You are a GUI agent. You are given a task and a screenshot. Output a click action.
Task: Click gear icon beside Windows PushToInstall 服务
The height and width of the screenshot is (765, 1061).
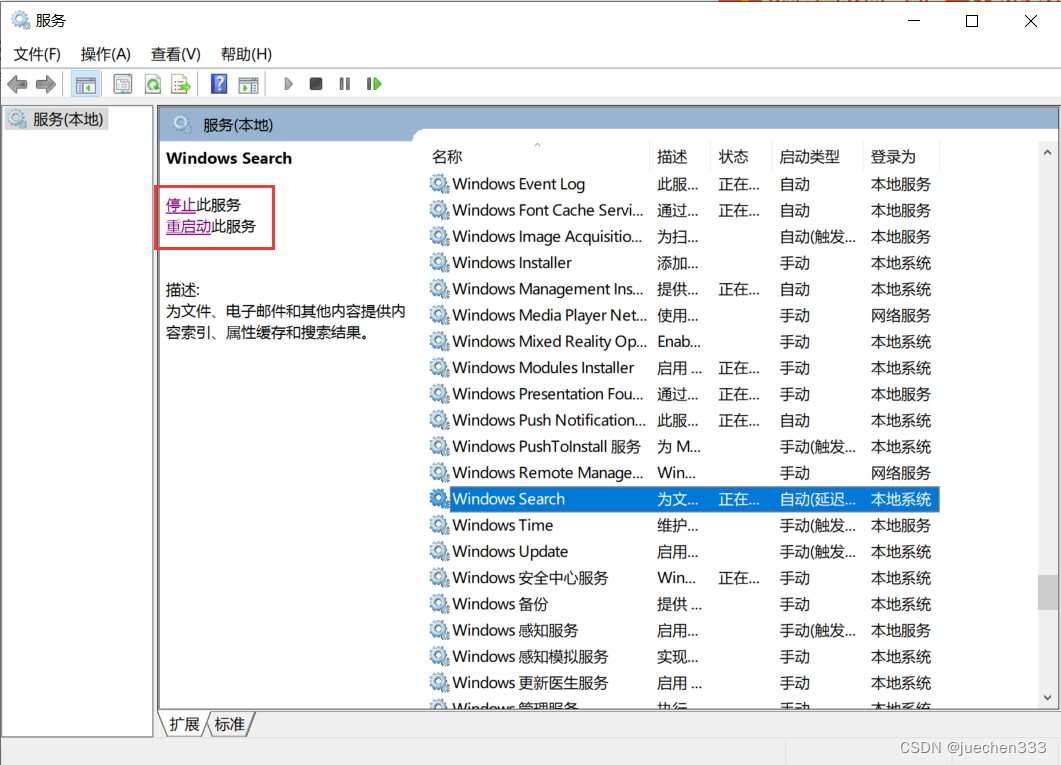(439, 446)
